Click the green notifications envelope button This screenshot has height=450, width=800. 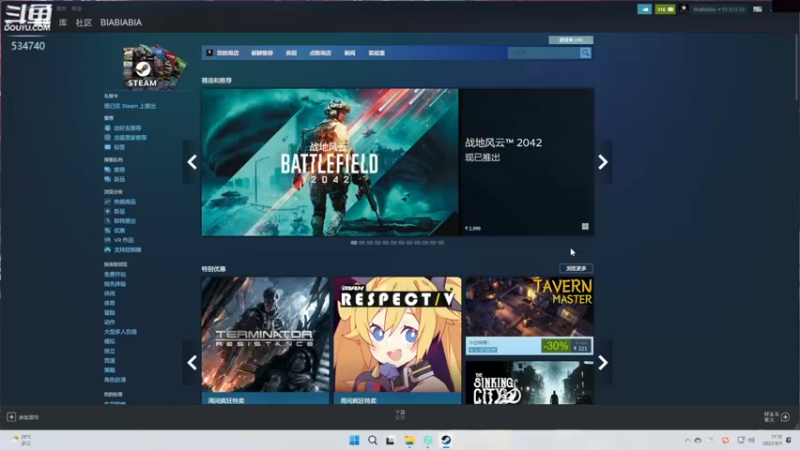pos(665,9)
